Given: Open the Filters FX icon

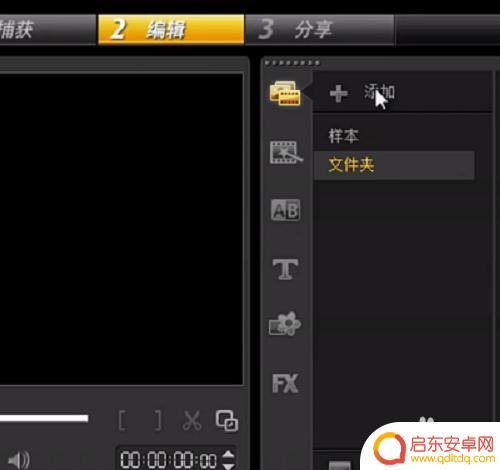Looking at the screenshot, I should [x=285, y=383].
